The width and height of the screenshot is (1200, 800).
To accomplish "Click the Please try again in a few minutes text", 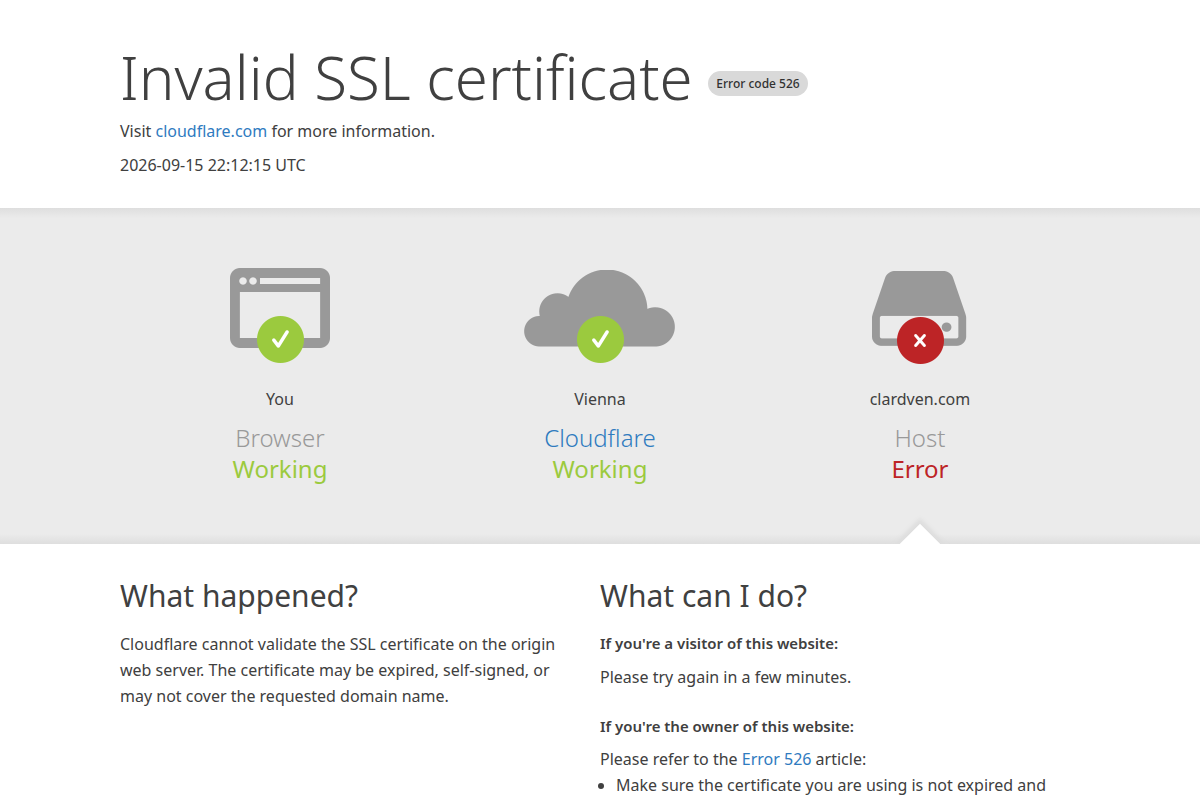I will [x=725, y=677].
